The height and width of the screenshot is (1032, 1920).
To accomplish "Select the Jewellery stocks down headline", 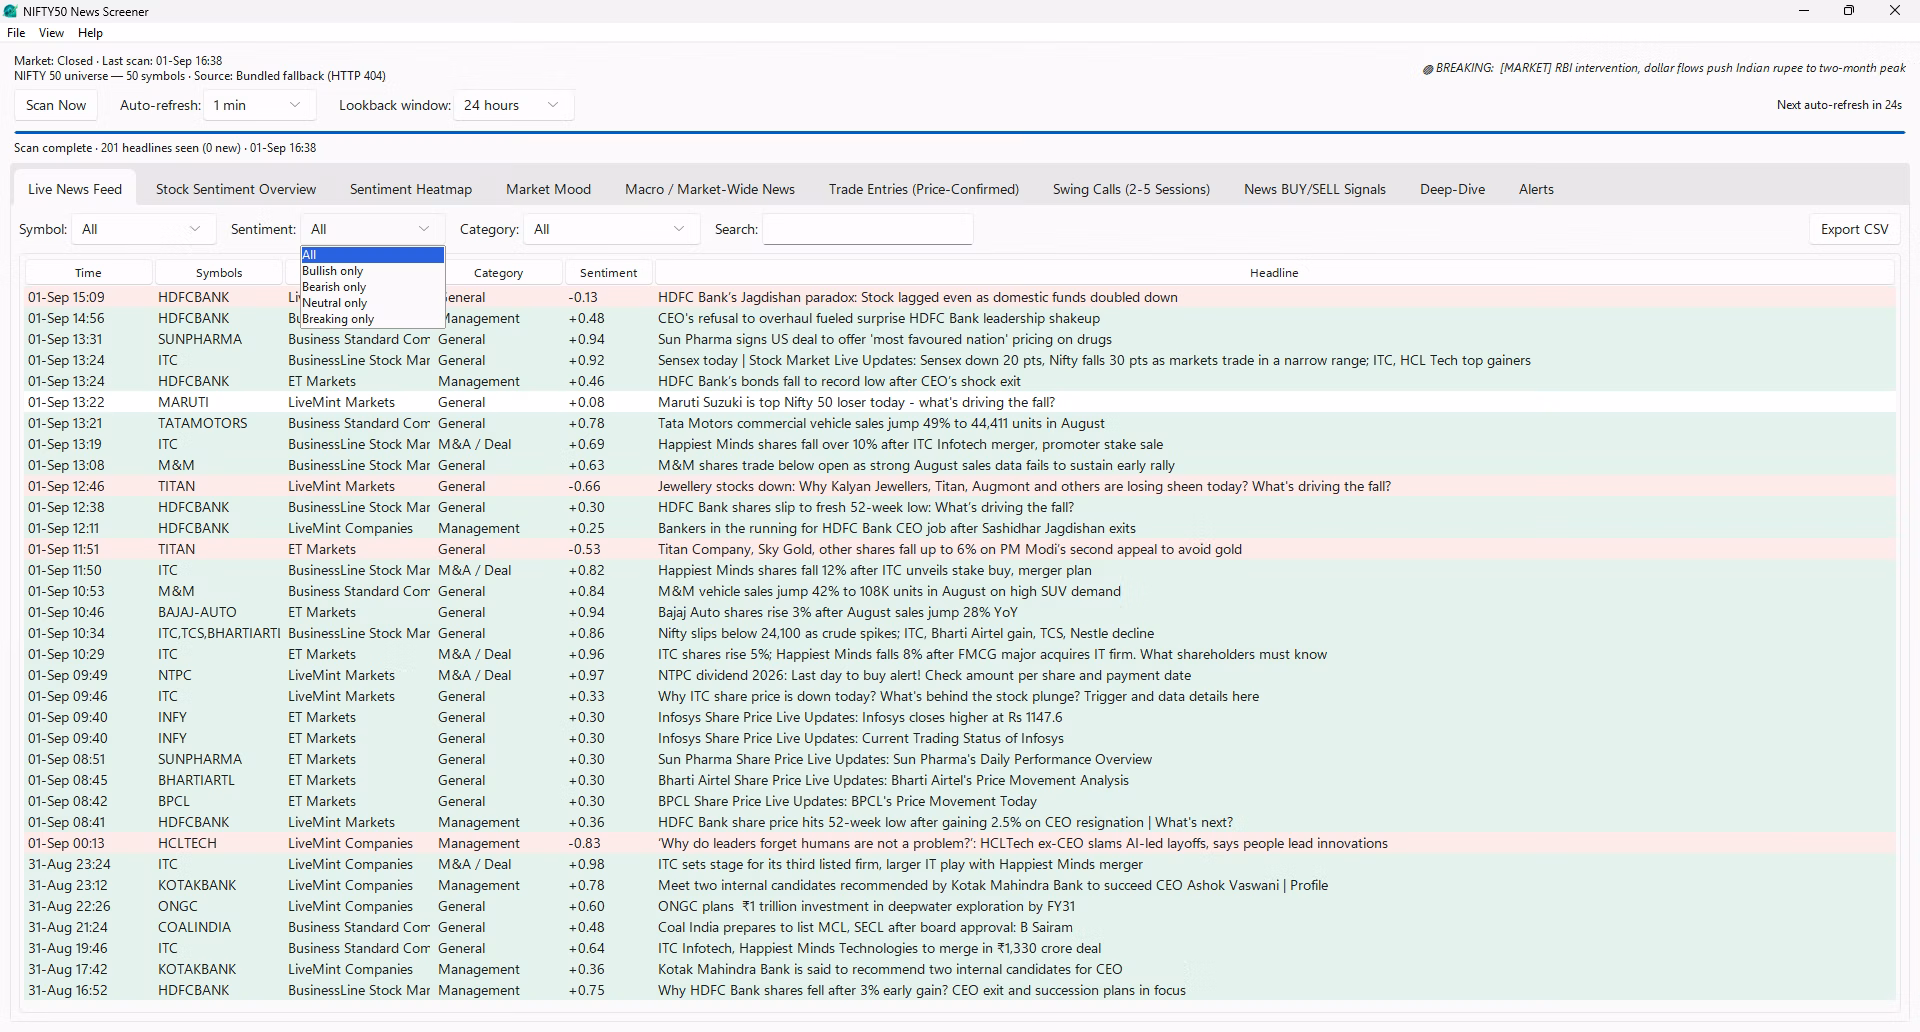I will point(1024,486).
